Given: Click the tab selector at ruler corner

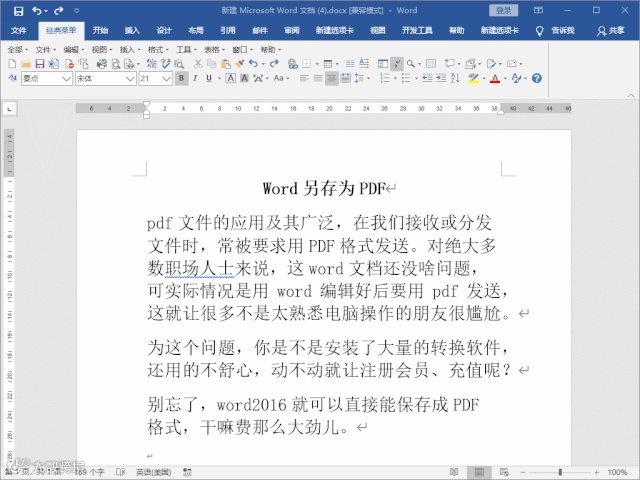Looking at the screenshot, I should click(x=9, y=109).
